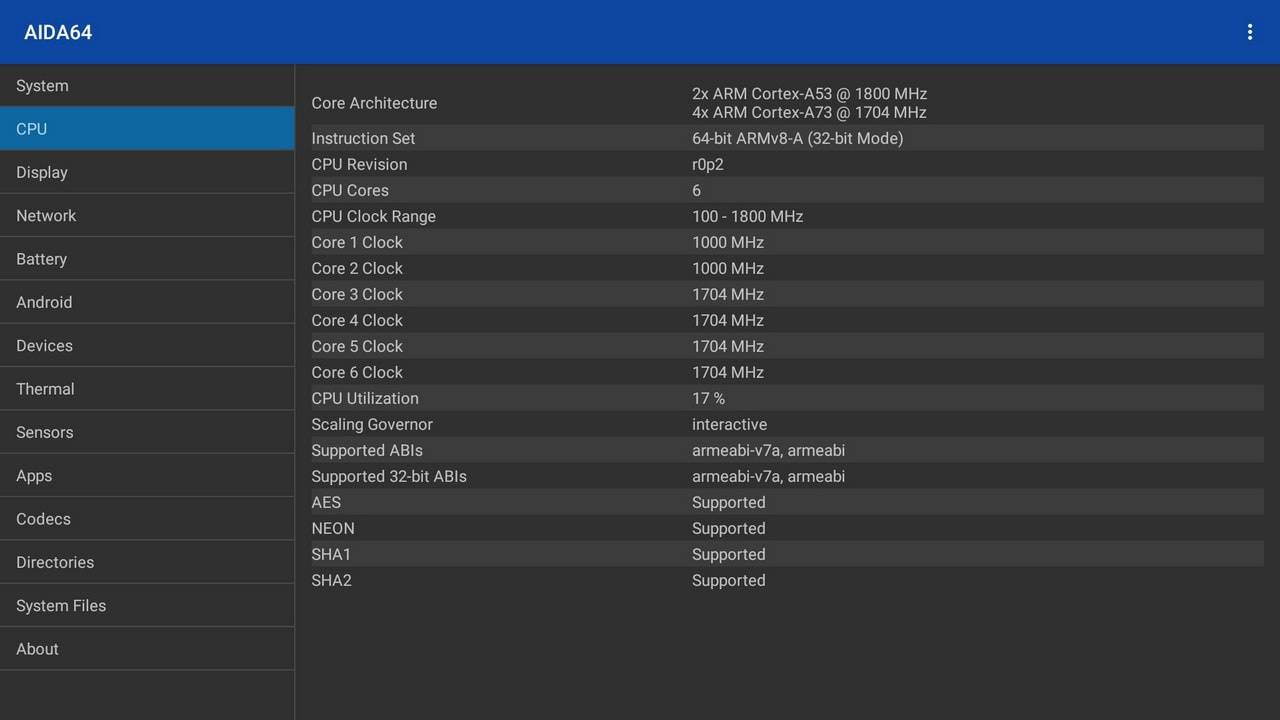The image size is (1280, 720).
Task: Browse the Directories section
Action: pyautogui.click(x=147, y=562)
